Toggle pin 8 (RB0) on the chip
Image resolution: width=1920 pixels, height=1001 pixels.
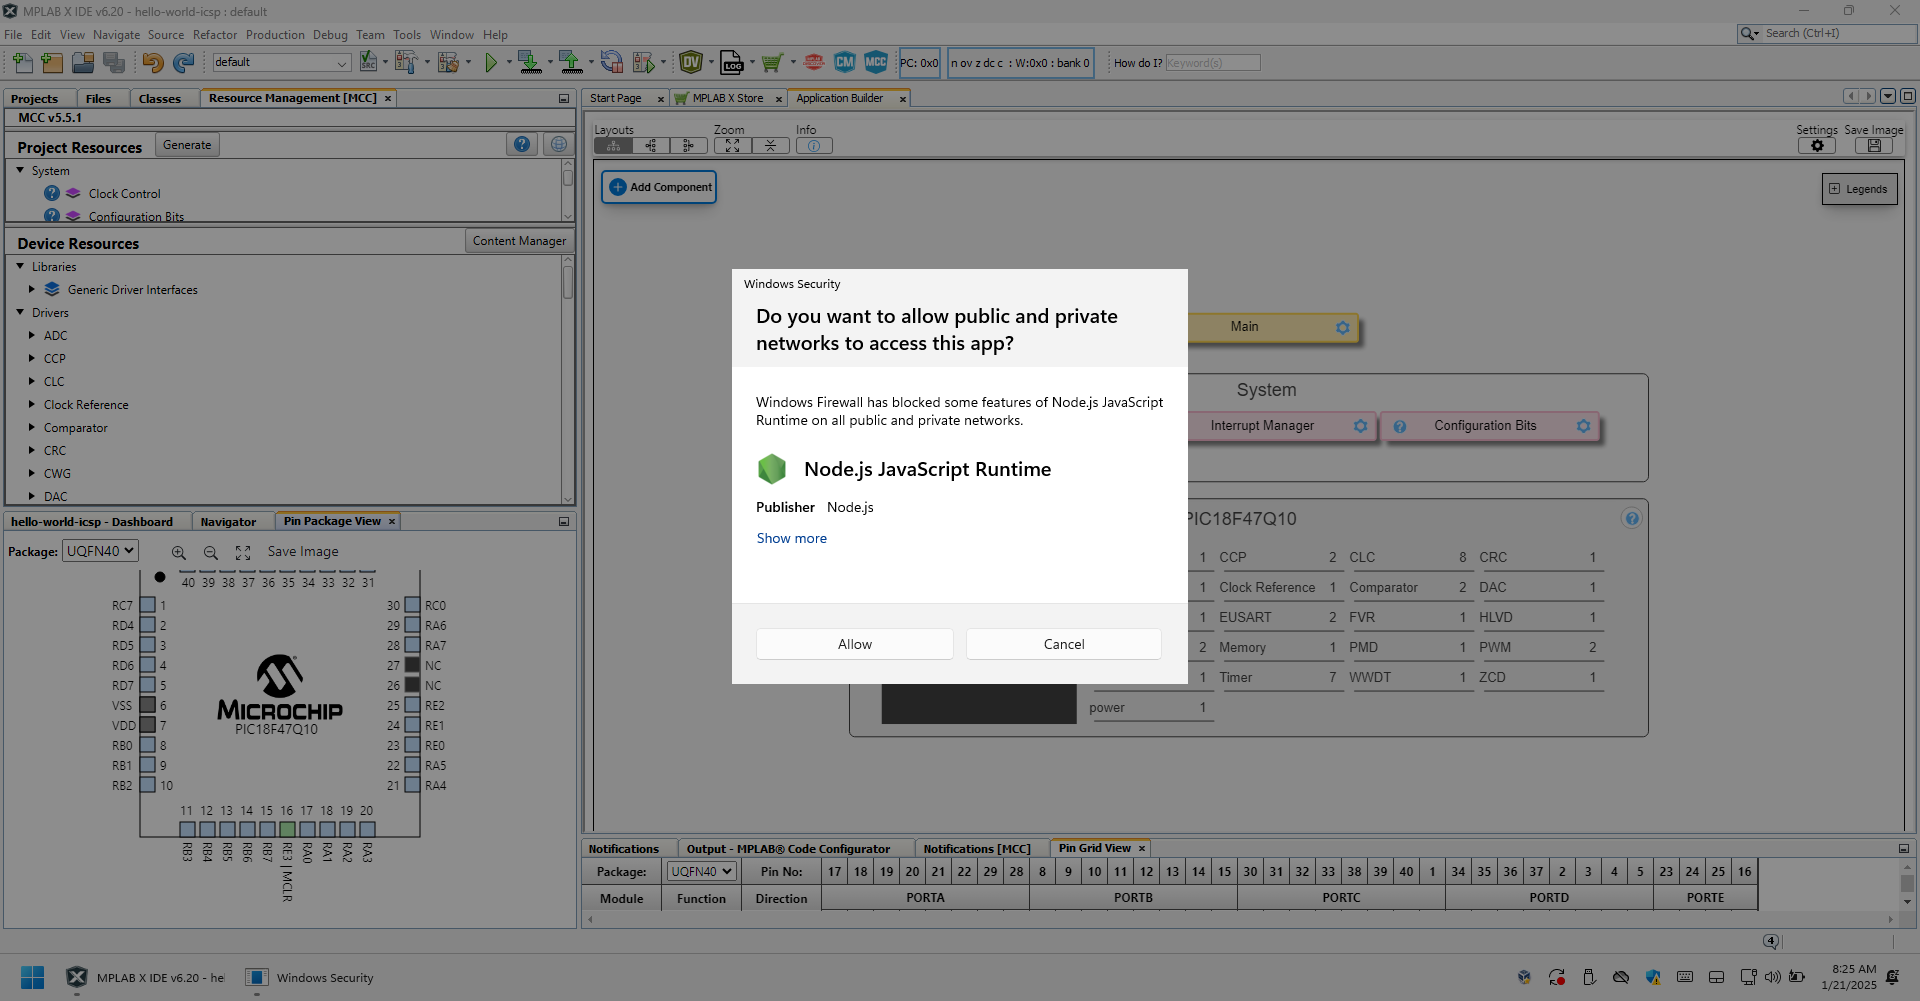tap(148, 745)
